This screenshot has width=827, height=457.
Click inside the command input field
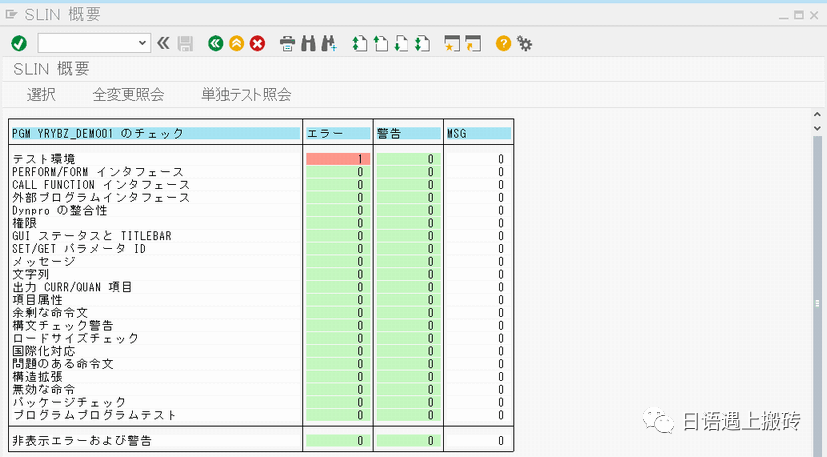tap(88, 43)
